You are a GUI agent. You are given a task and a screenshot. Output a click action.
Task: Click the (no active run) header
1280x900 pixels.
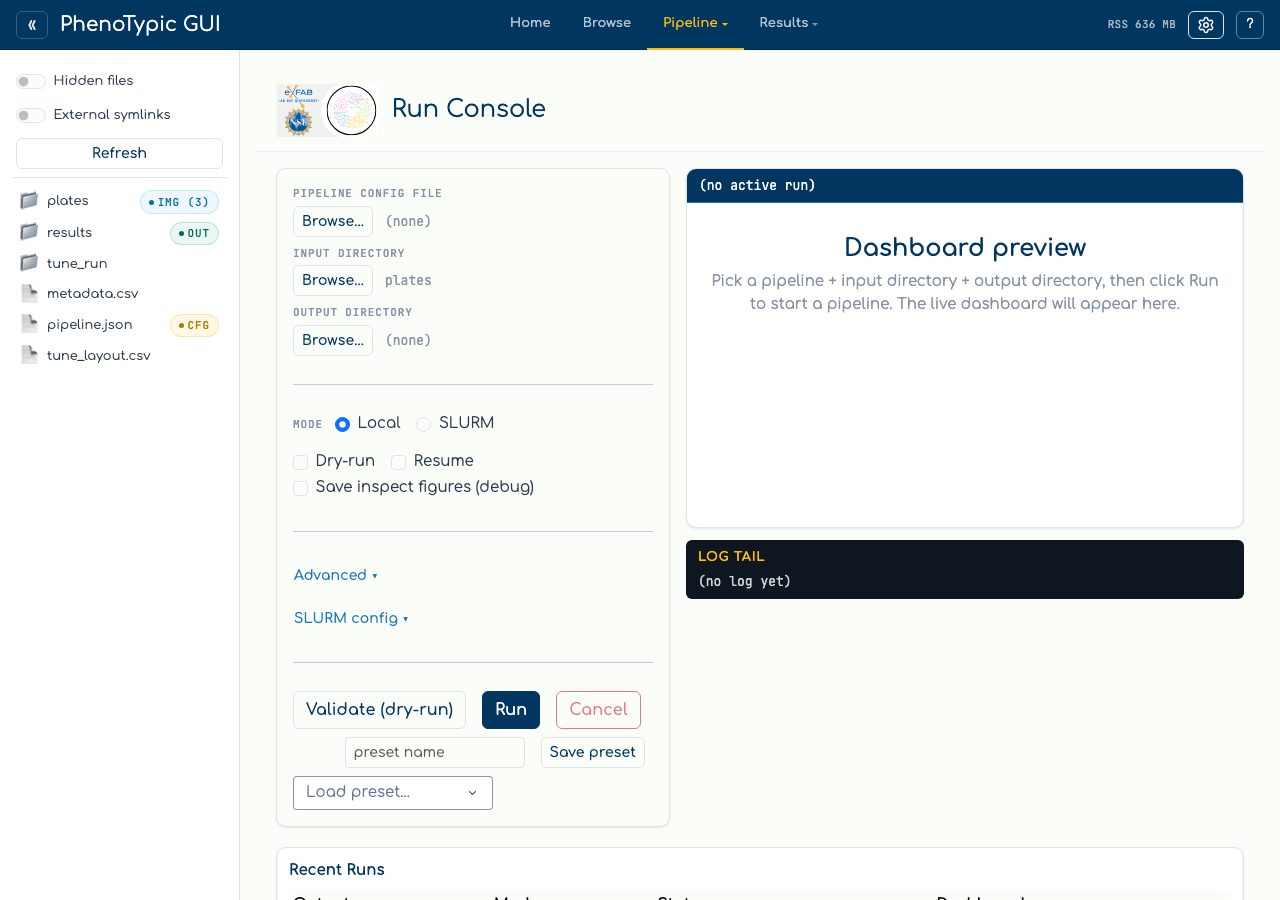tap(757, 185)
